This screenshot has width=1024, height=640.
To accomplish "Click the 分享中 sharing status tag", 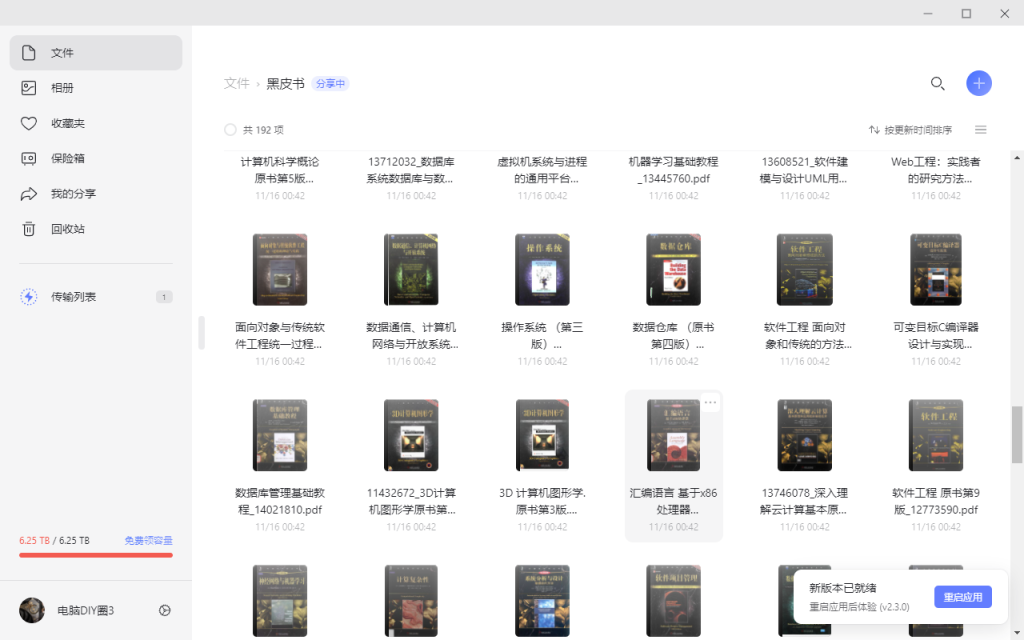I will pyautogui.click(x=330, y=84).
